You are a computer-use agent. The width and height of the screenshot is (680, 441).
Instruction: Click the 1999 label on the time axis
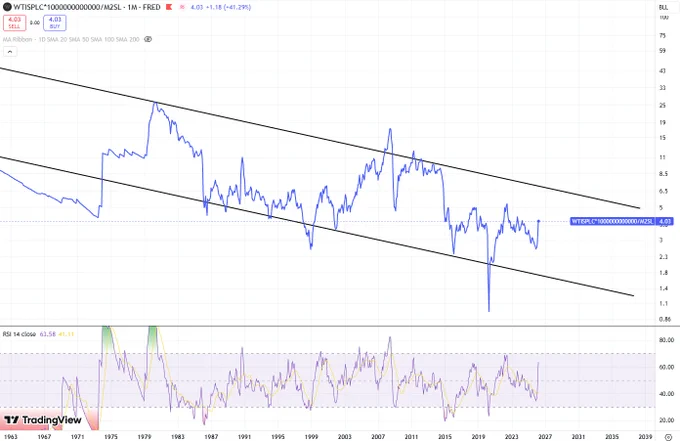(311, 436)
